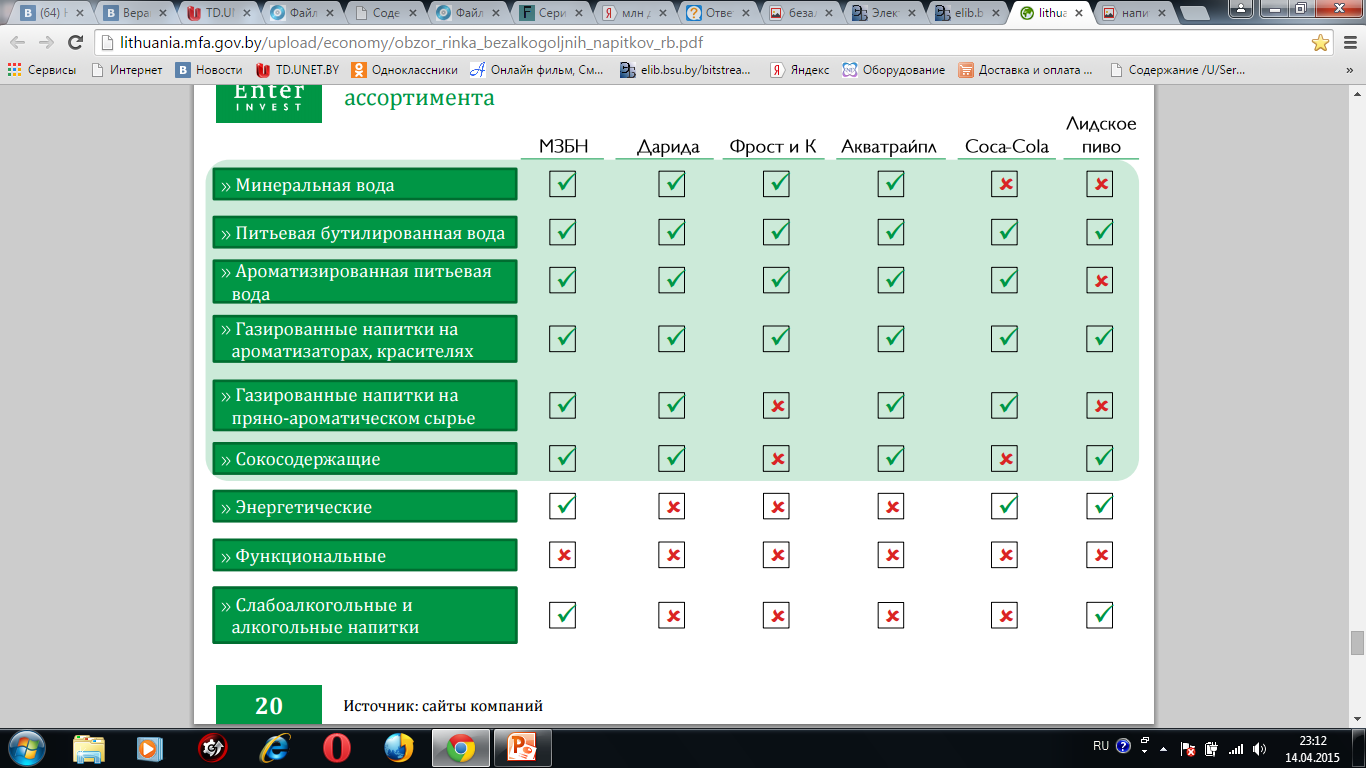The width and height of the screenshot is (1366, 768).
Task: Click the Энергетические row label
Action: [365, 507]
